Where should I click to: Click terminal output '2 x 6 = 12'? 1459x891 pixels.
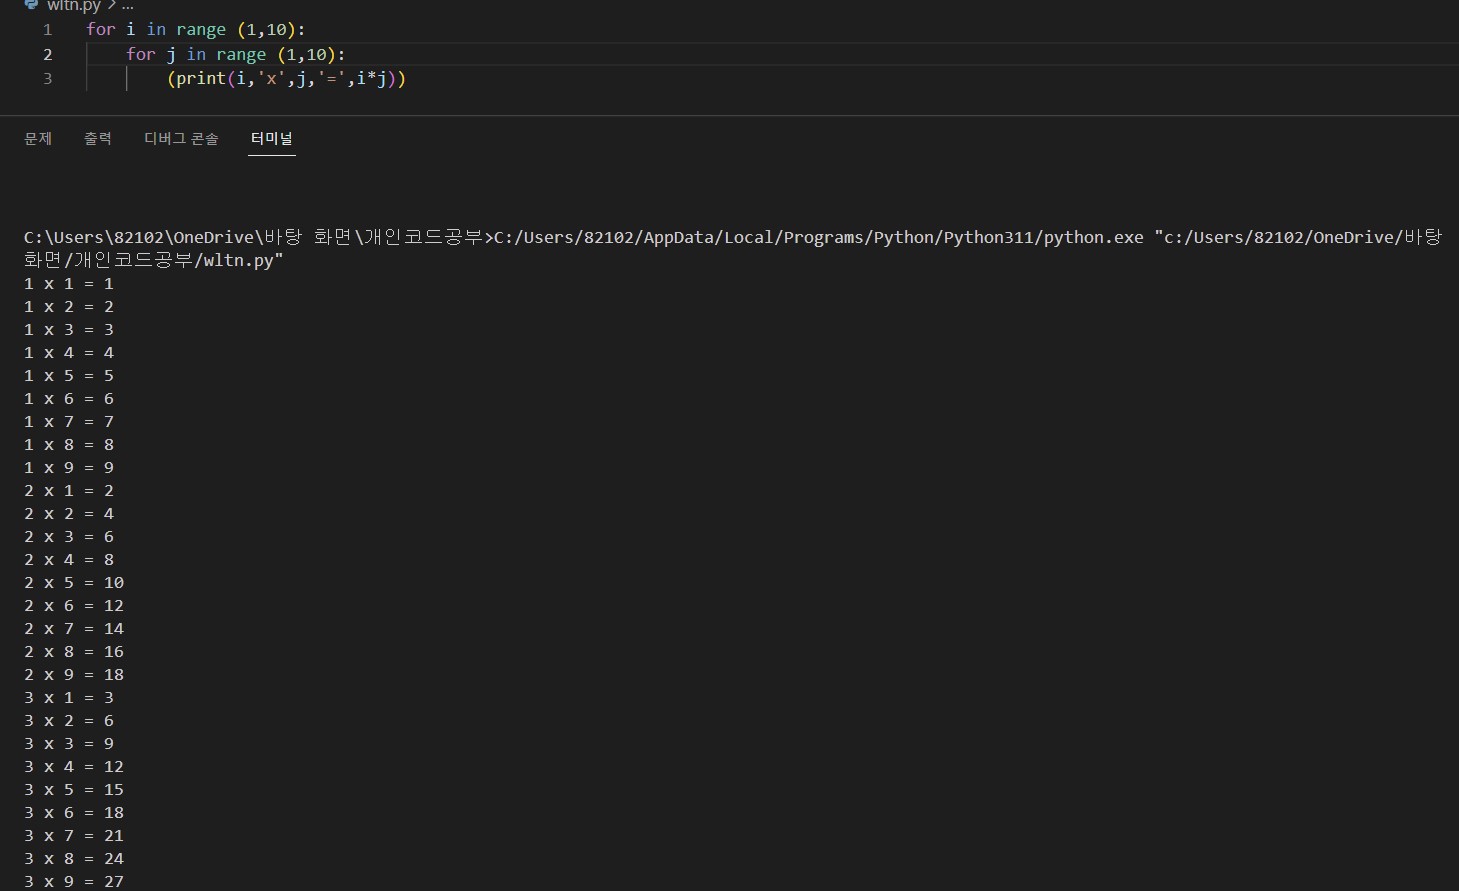tap(74, 606)
